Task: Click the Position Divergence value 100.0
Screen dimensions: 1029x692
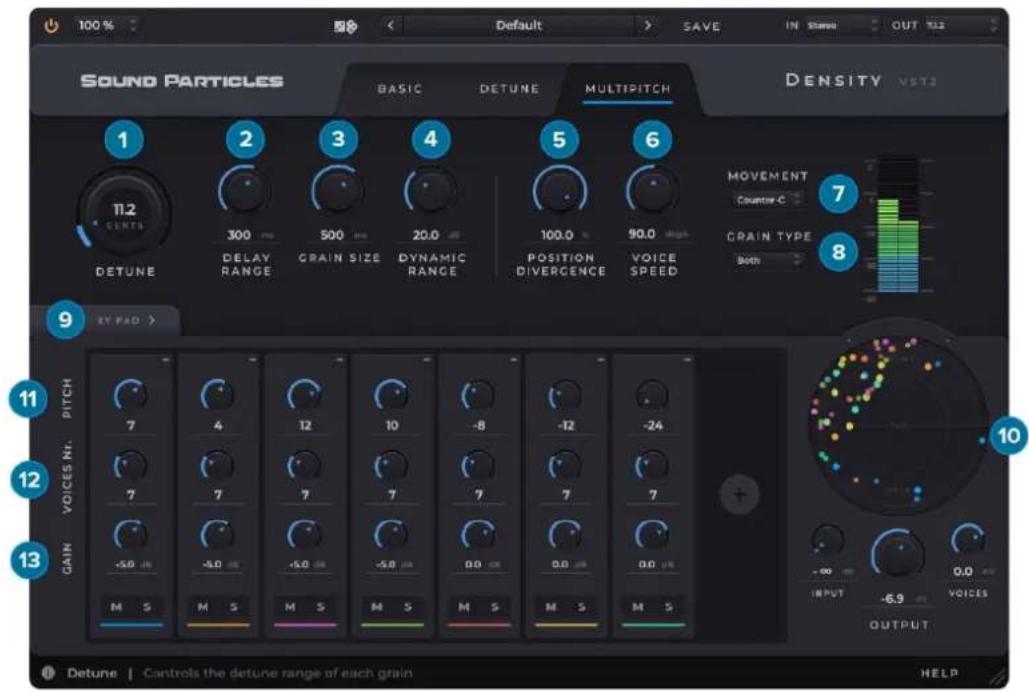Action: pyautogui.click(x=556, y=234)
